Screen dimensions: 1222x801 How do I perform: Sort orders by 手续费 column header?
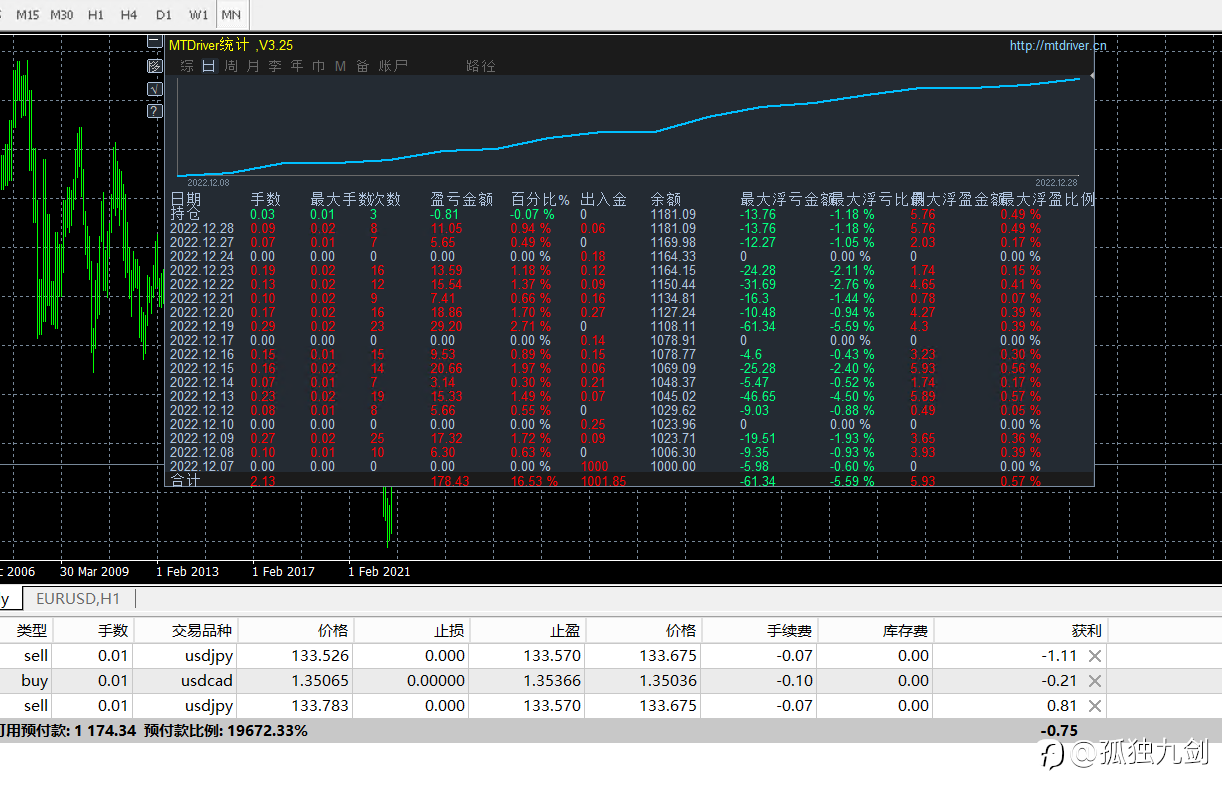tap(790, 630)
